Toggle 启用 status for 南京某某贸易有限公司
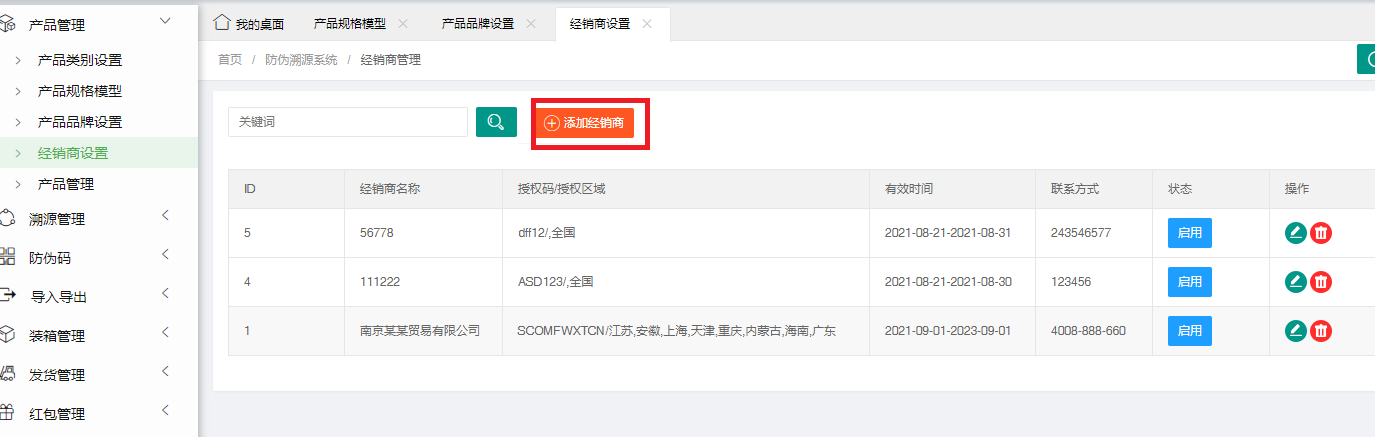 1189,331
